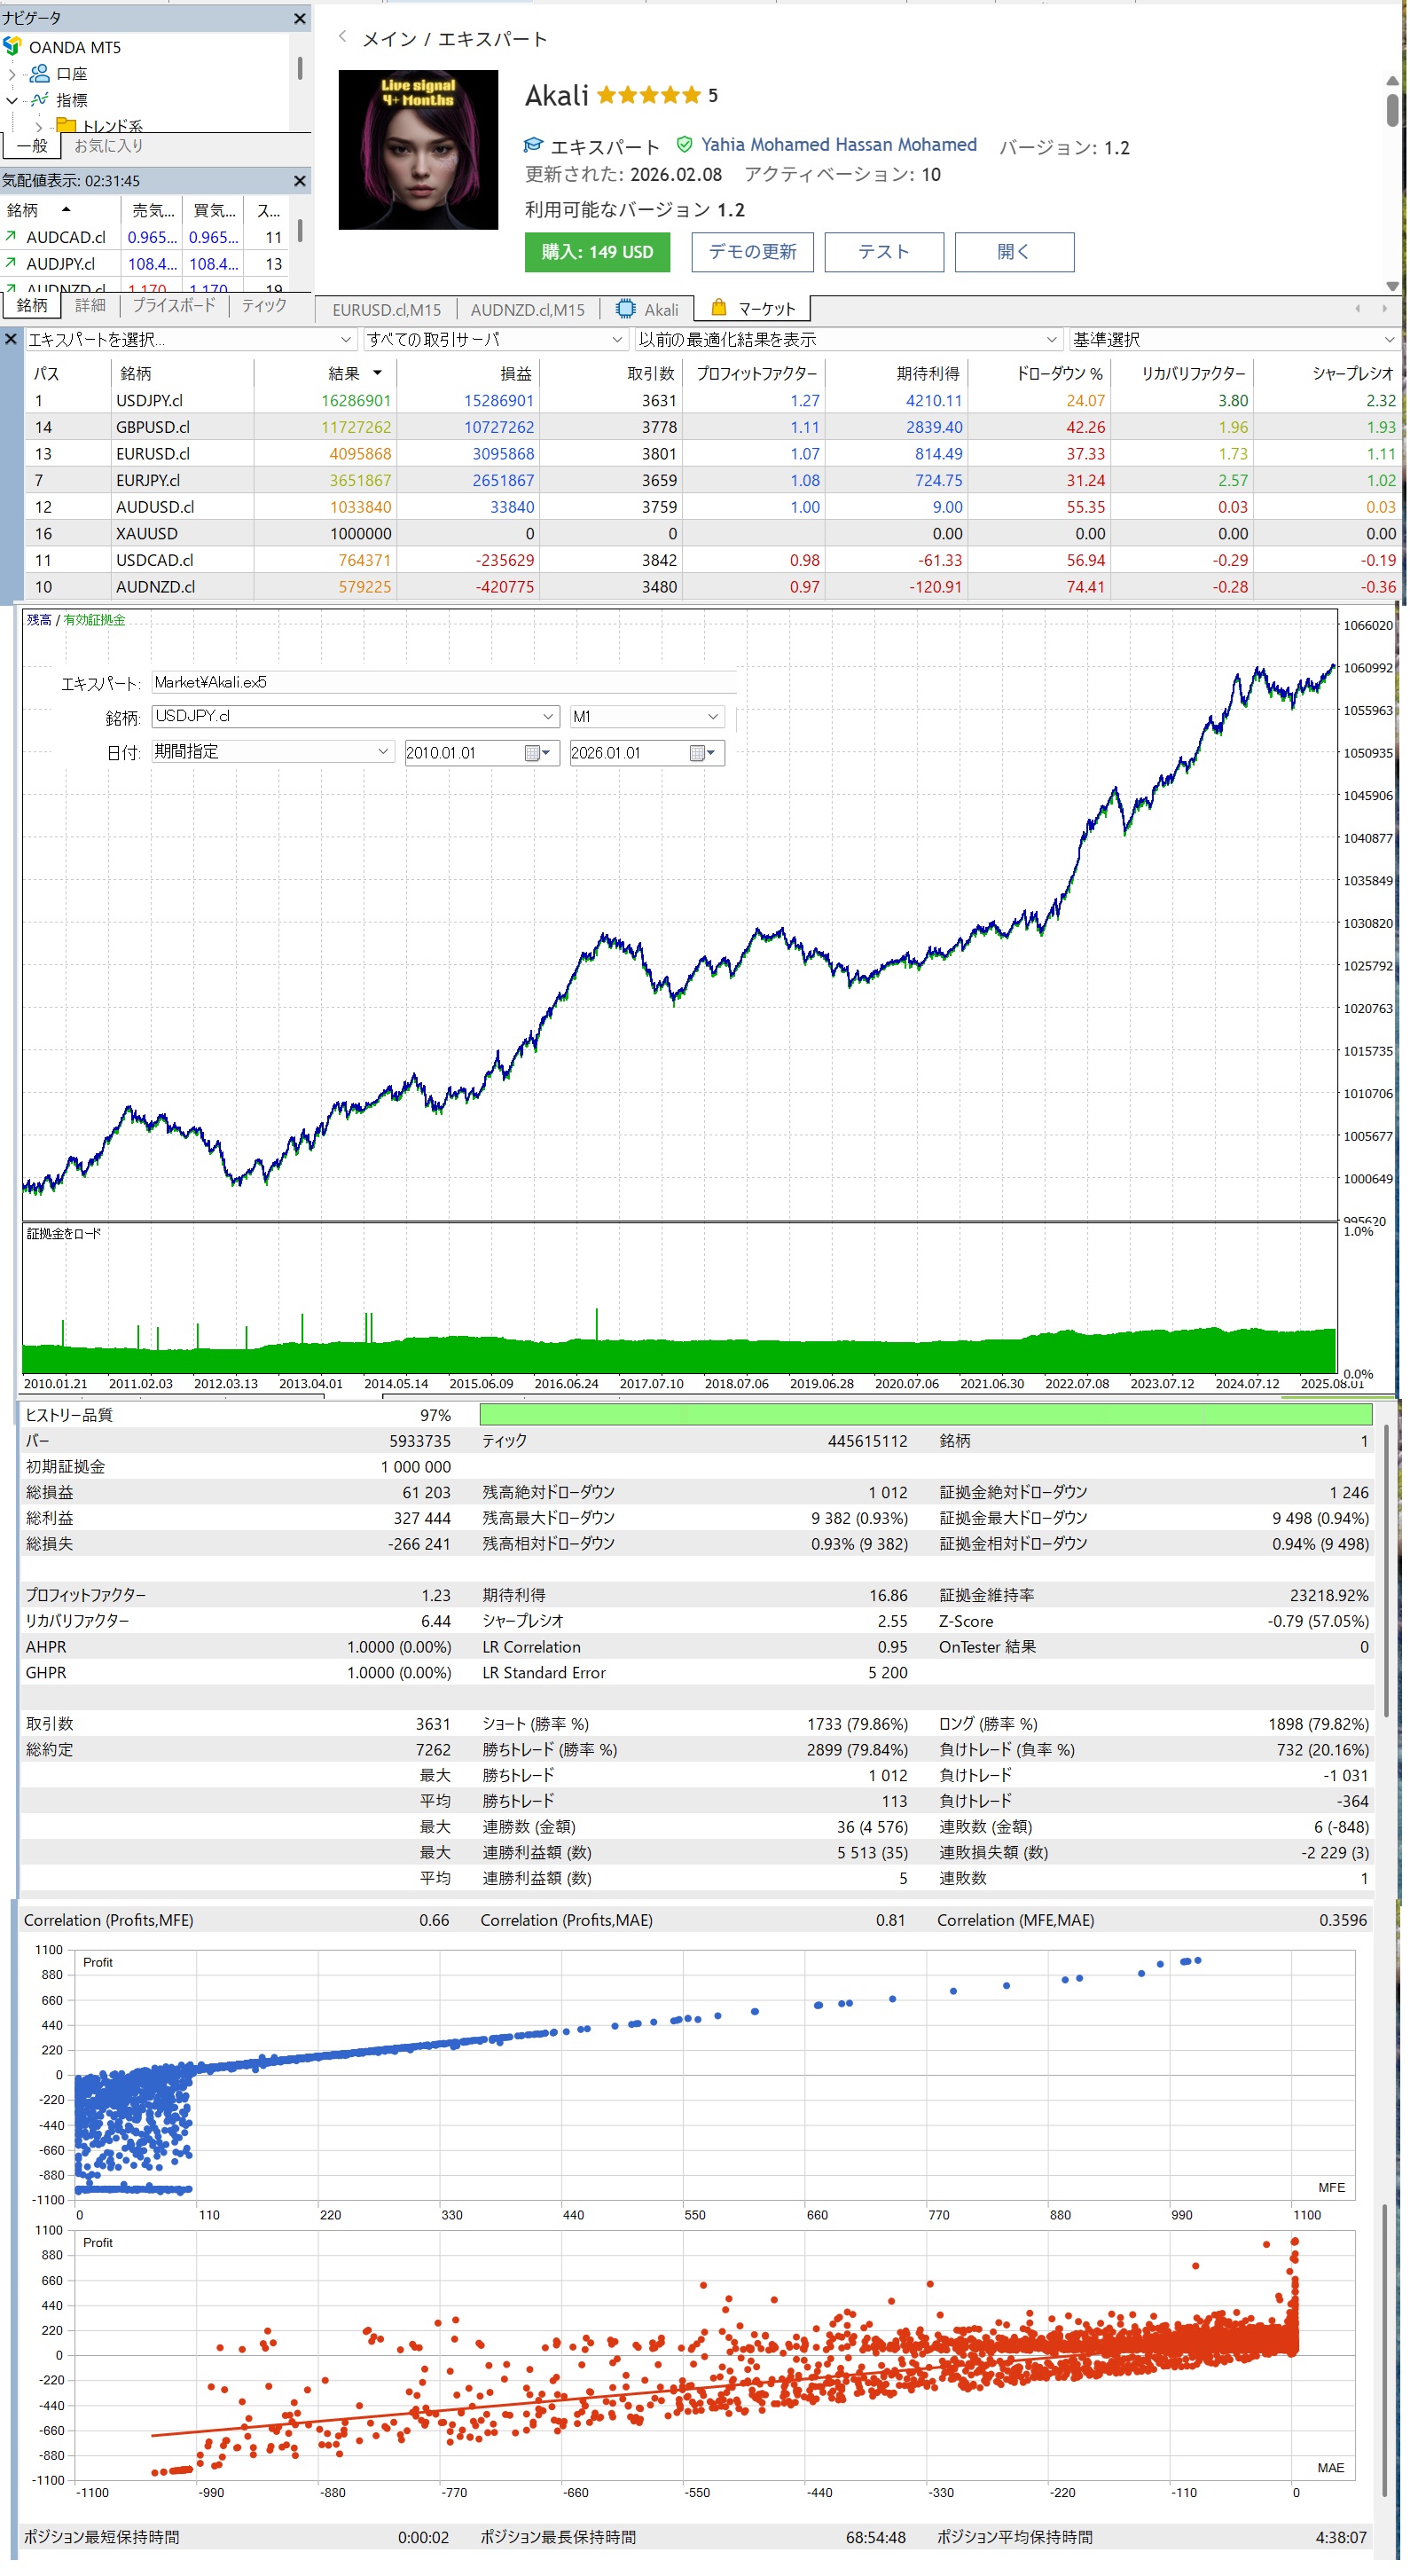Switch to the EURUSD.cl,M15 chart tab
Viewport: 1410px width, 2576px height.
[386, 310]
